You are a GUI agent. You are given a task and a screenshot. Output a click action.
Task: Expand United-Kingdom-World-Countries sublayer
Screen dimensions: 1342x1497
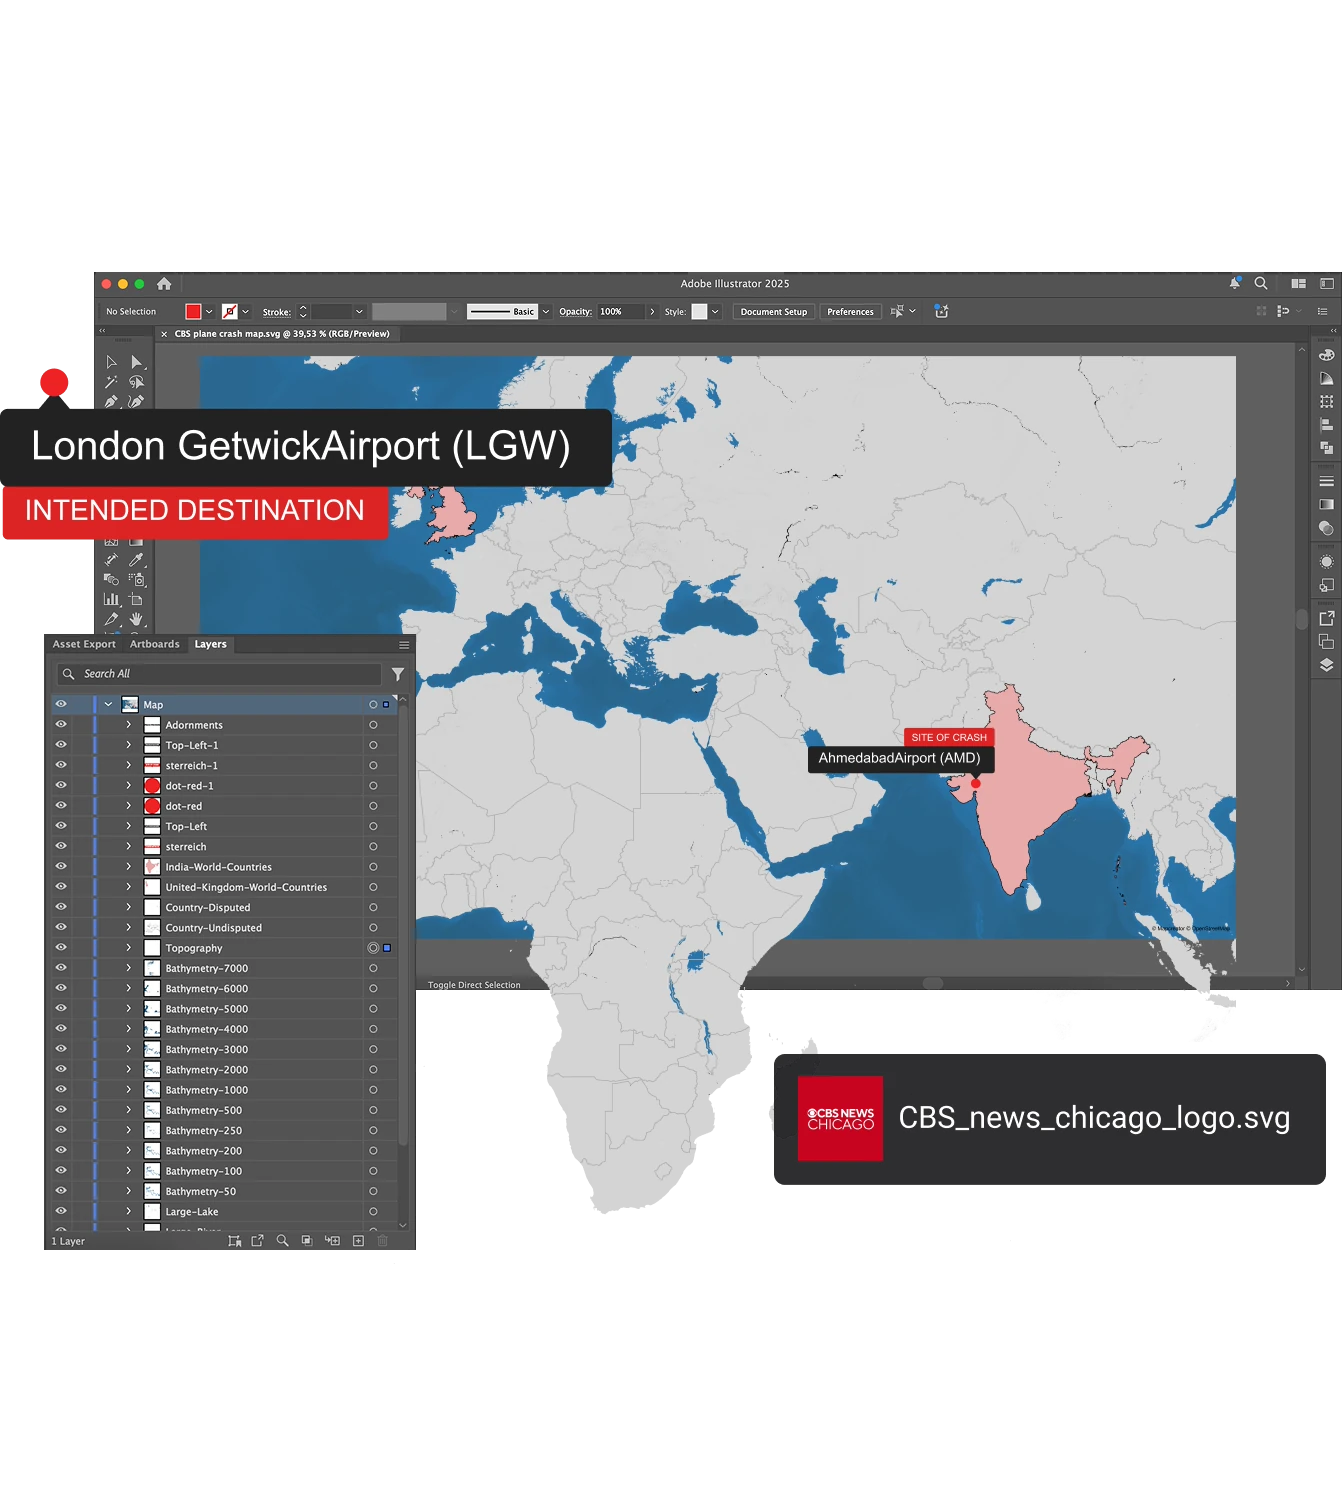coord(128,887)
